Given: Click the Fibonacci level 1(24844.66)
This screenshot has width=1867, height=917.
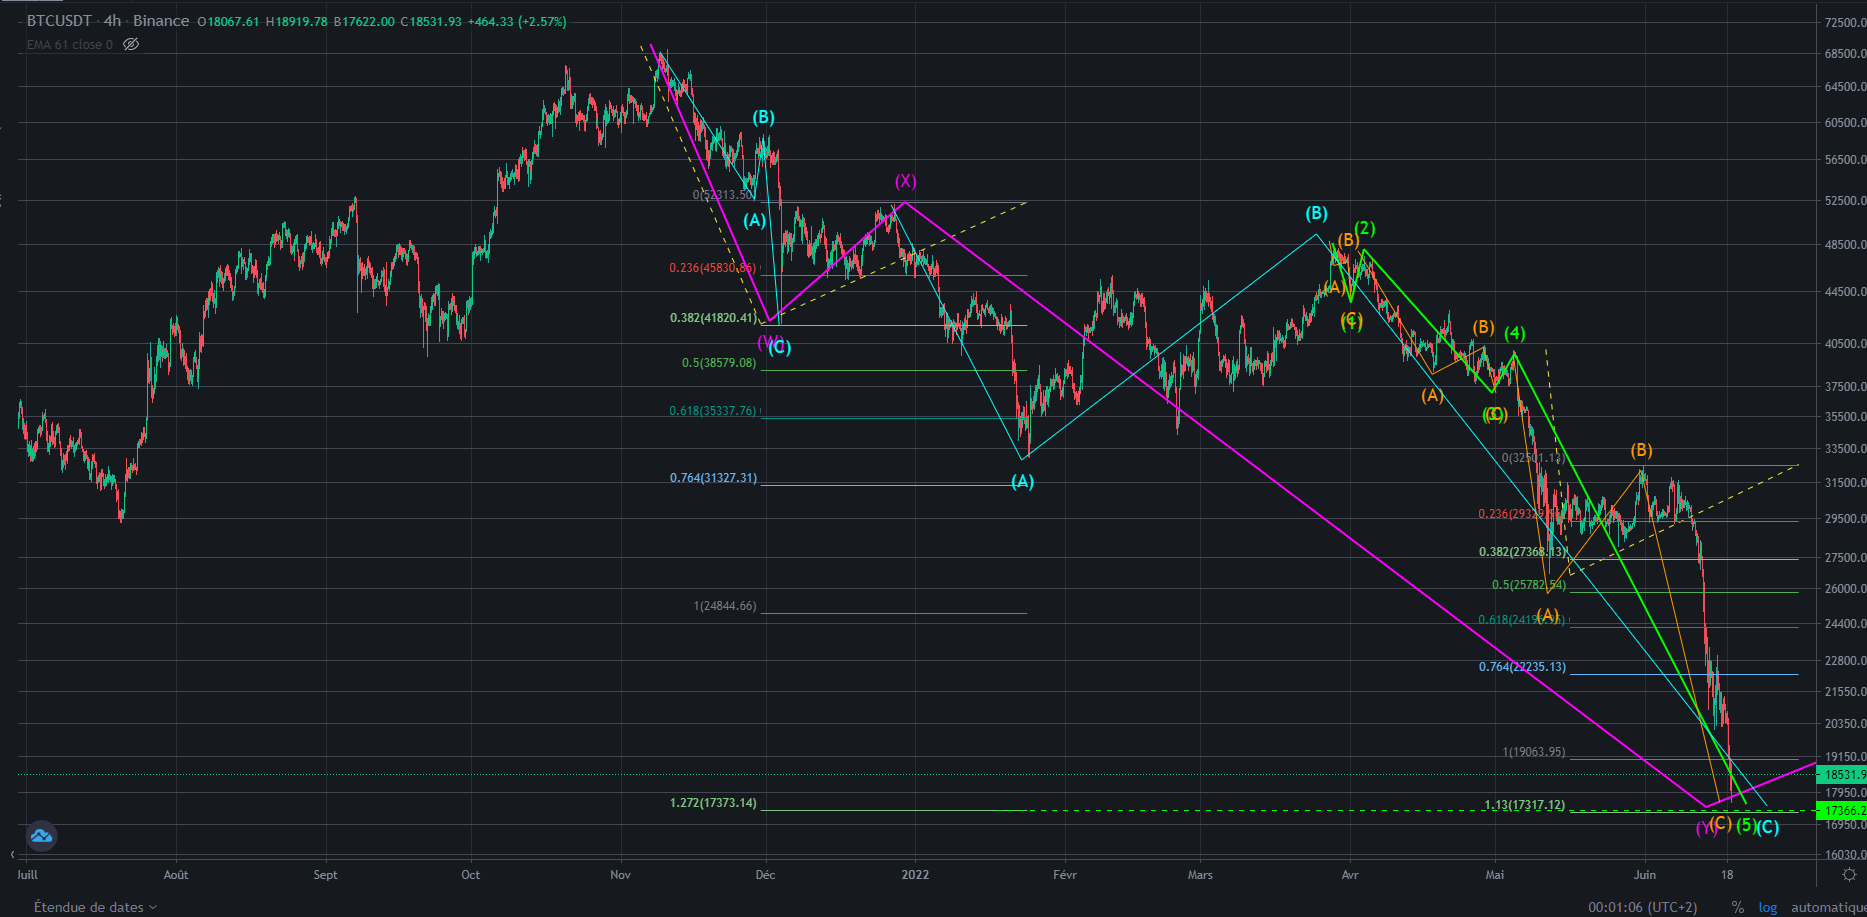Looking at the screenshot, I should point(725,606).
